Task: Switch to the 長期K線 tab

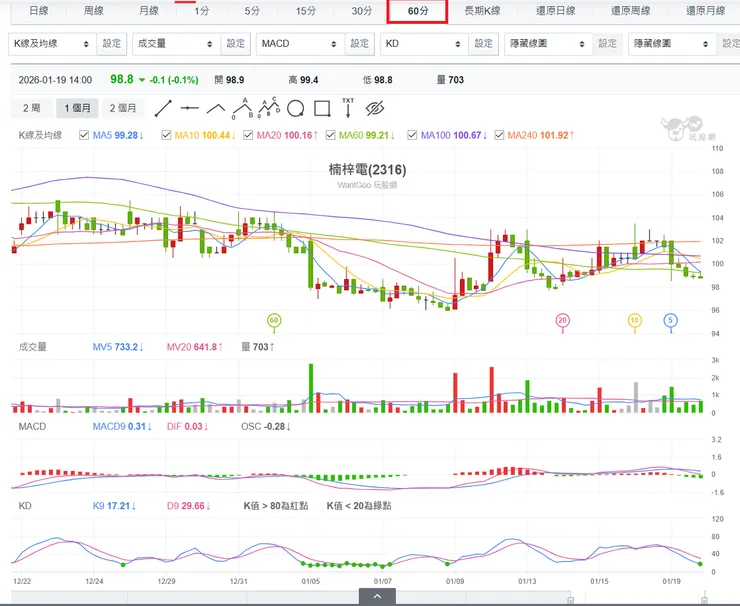Action: (482, 11)
